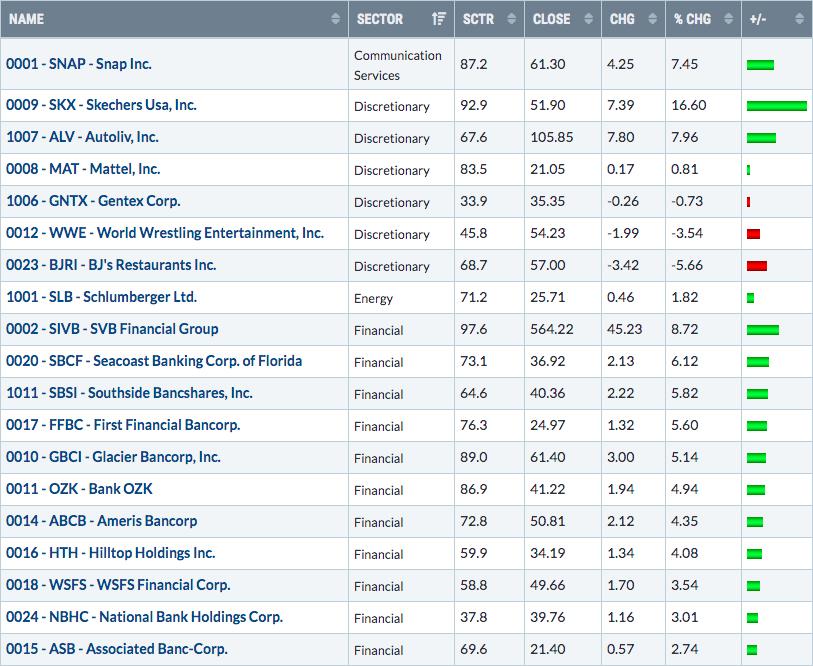Click the SVB Financial green change bar
The width and height of the screenshot is (813, 666).
pos(762,330)
